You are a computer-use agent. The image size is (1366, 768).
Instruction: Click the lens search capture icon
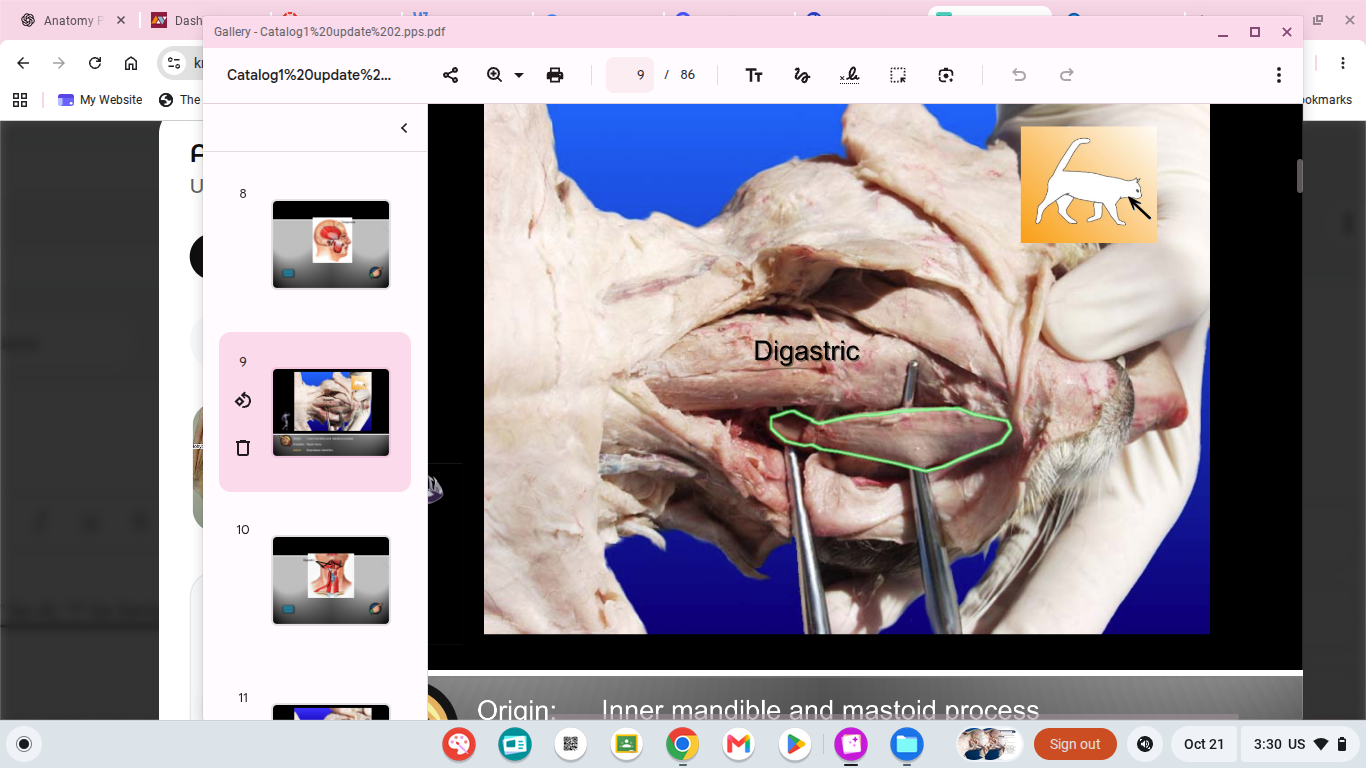click(x=946, y=75)
